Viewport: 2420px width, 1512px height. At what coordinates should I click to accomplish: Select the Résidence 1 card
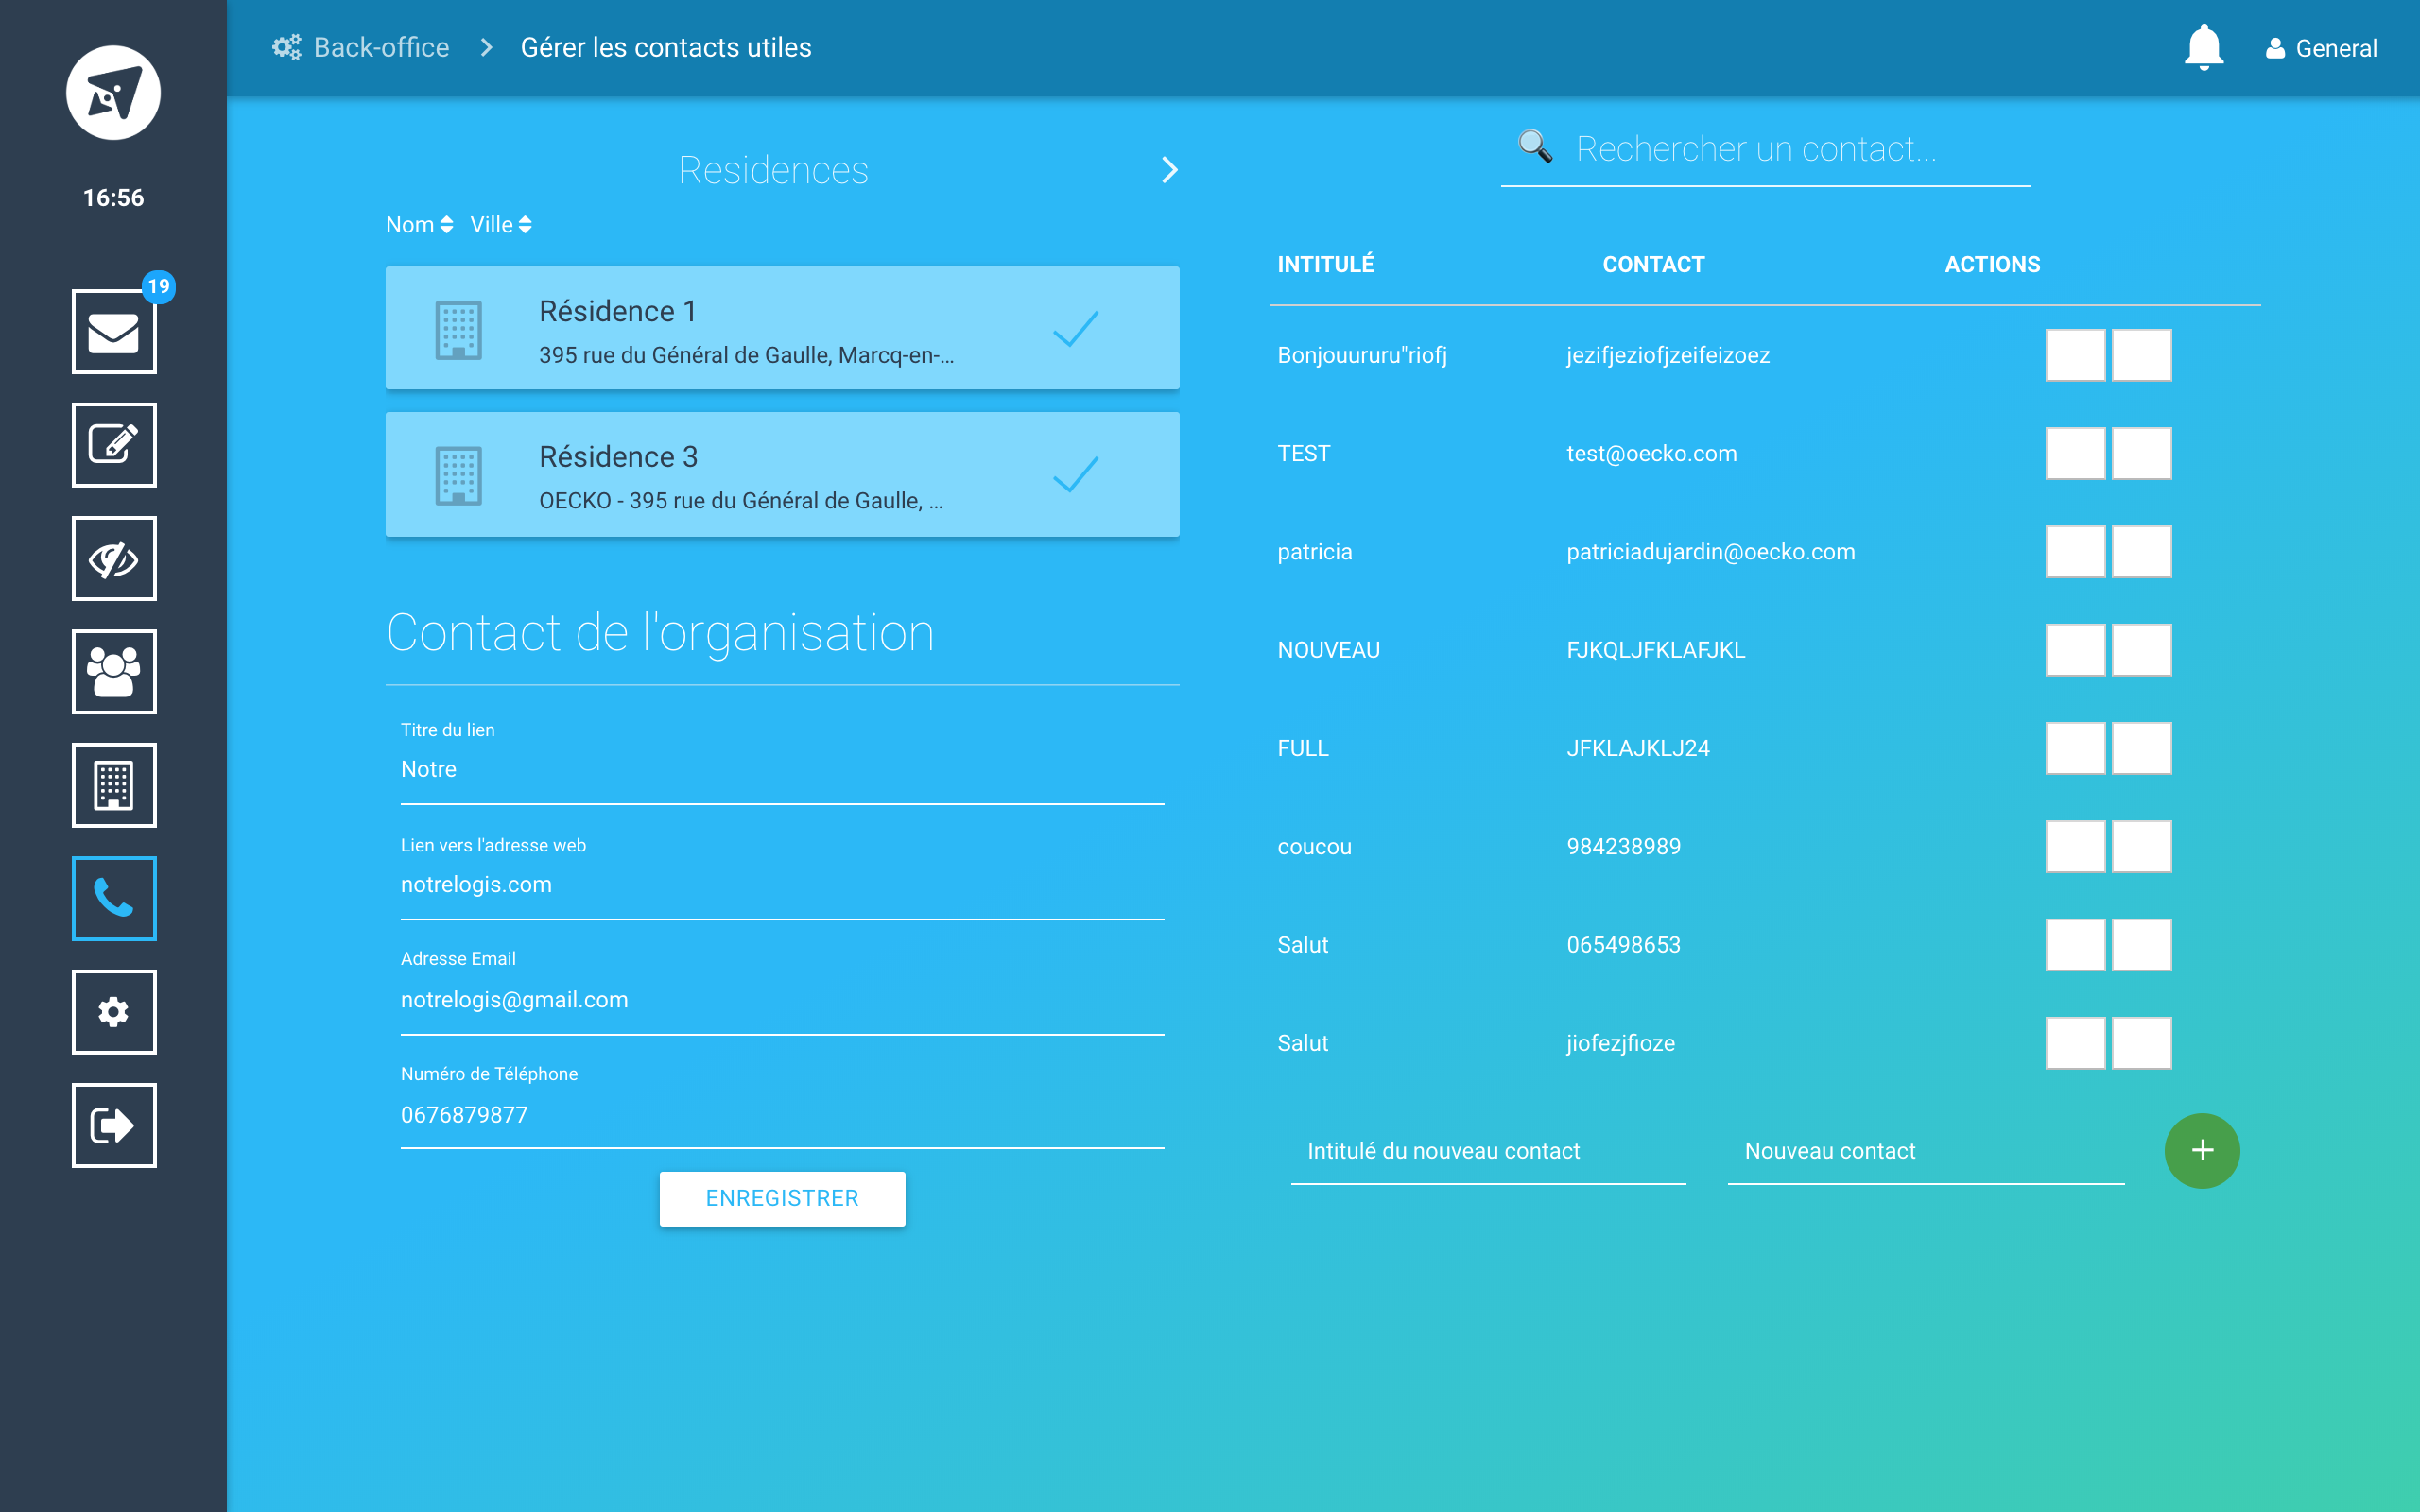[782, 328]
